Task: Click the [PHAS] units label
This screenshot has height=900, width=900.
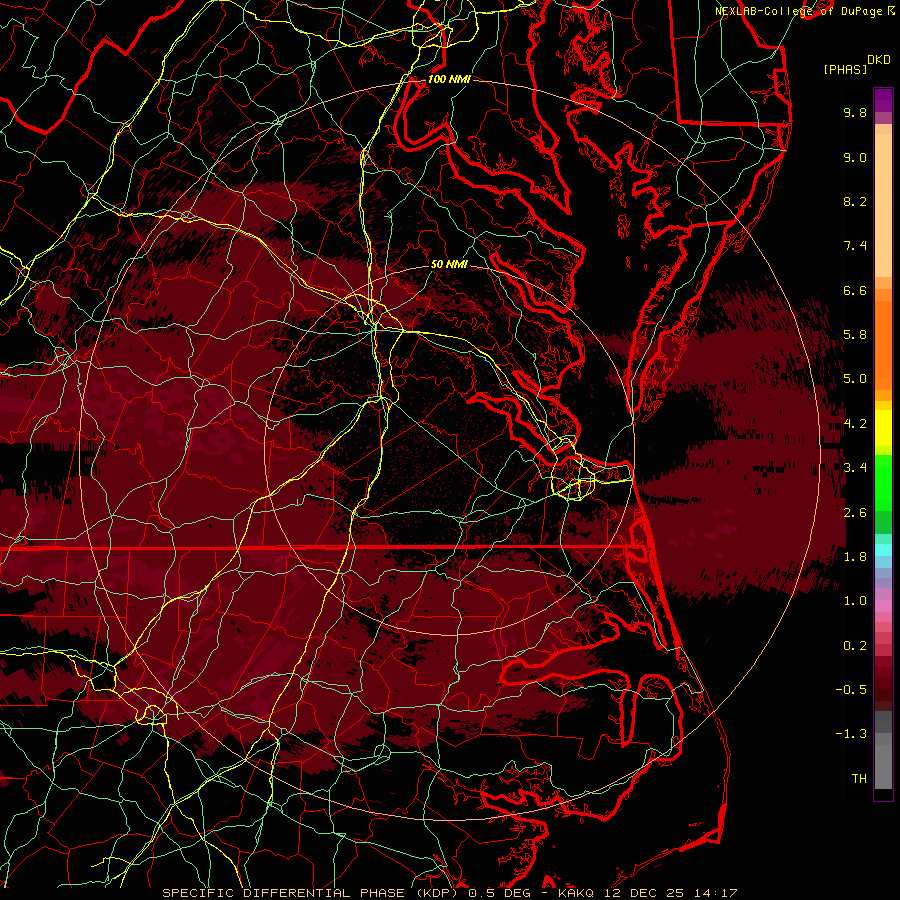Action: 845,69
